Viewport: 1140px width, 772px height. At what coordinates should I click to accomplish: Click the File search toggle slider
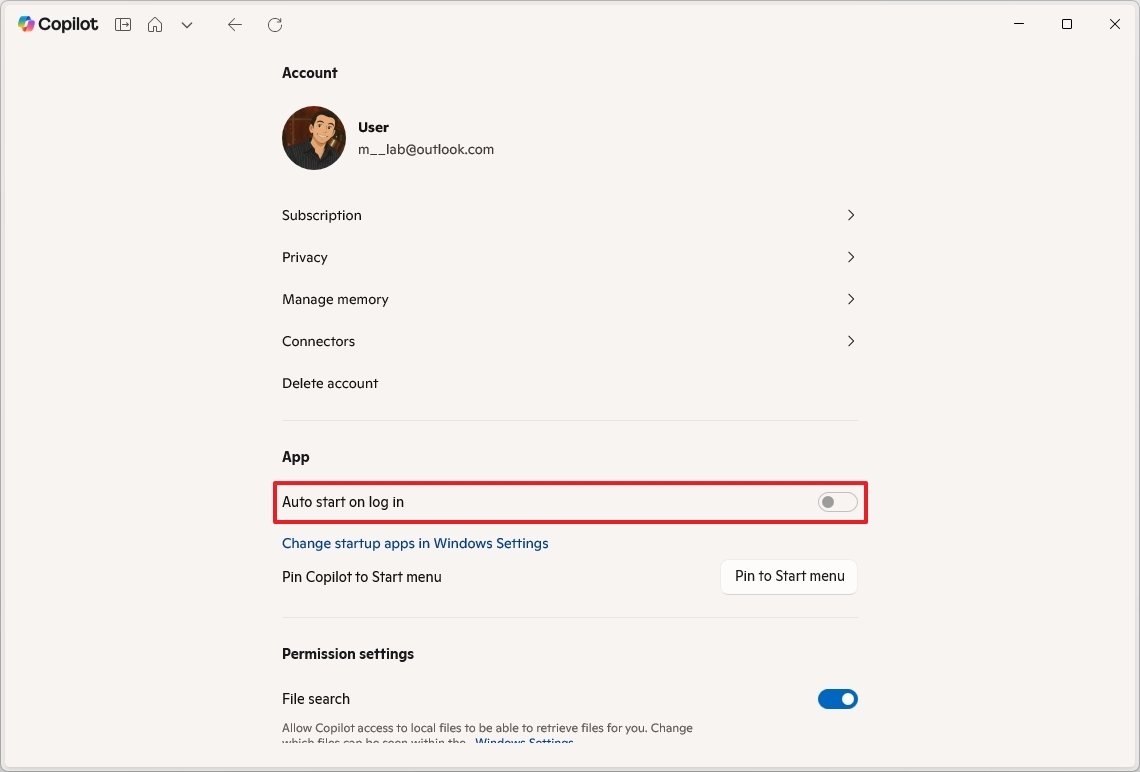(838, 698)
